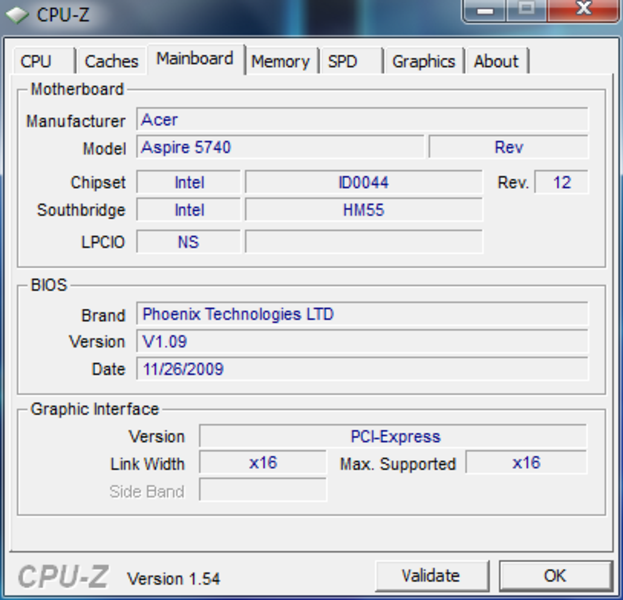Click the Version 1.54 text
Screen dimensions: 623x600
point(173,579)
